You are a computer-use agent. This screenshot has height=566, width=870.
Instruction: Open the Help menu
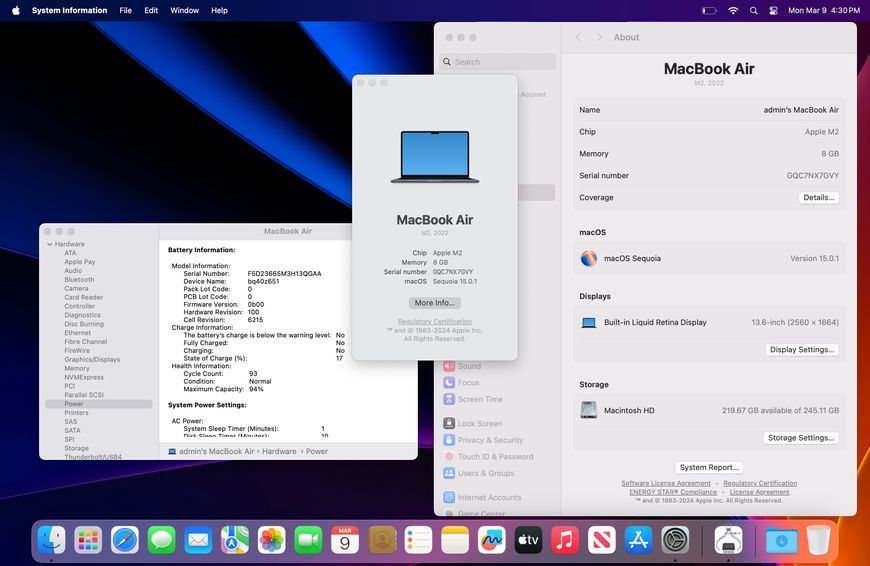tap(219, 11)
